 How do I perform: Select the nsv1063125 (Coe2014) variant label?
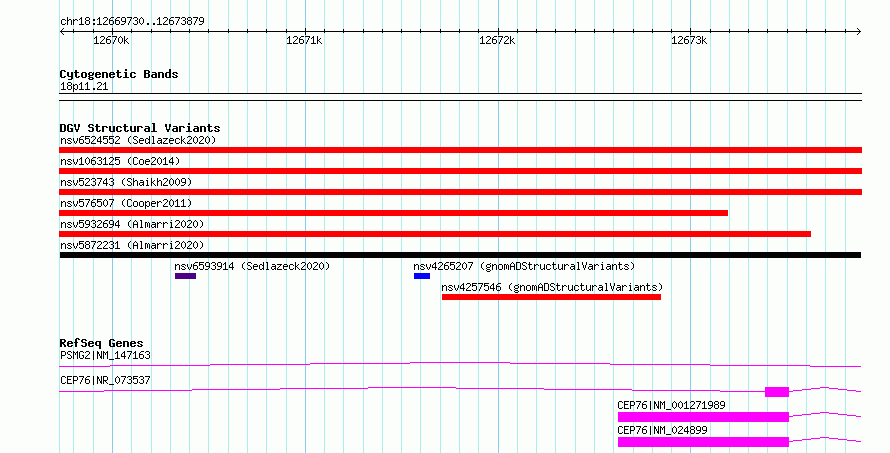point(120,161)
